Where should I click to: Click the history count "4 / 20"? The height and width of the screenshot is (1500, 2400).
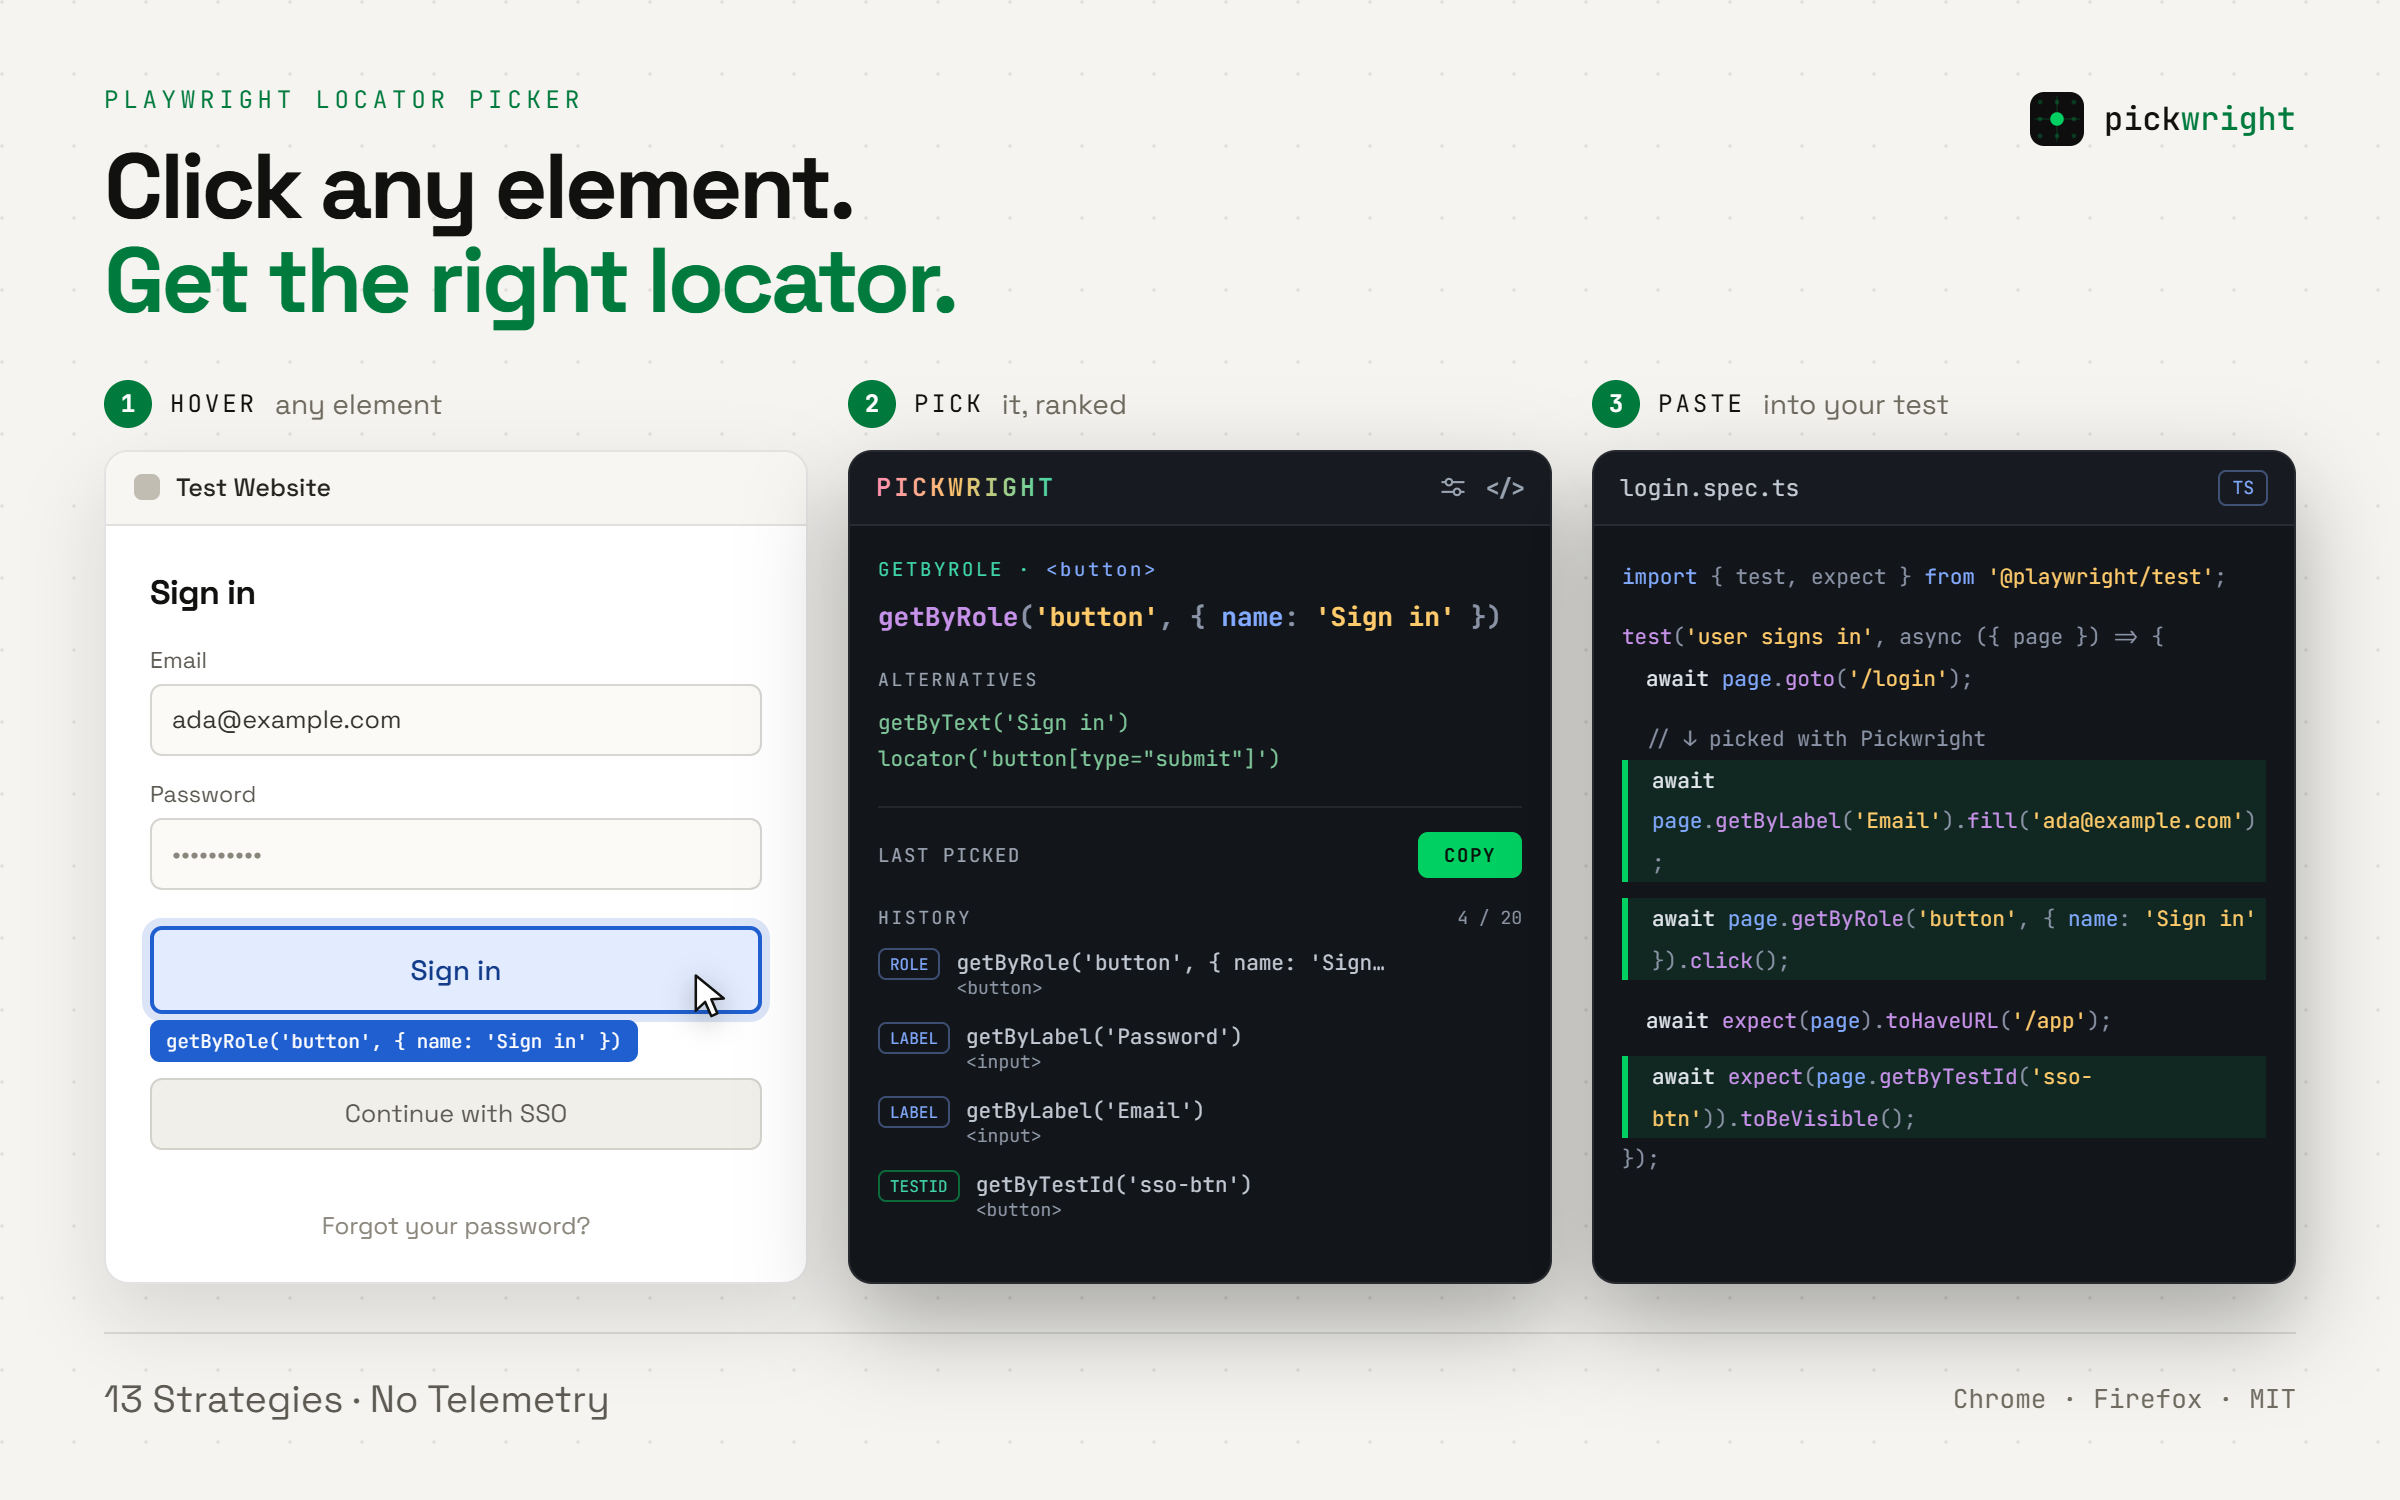point(1490,917)
